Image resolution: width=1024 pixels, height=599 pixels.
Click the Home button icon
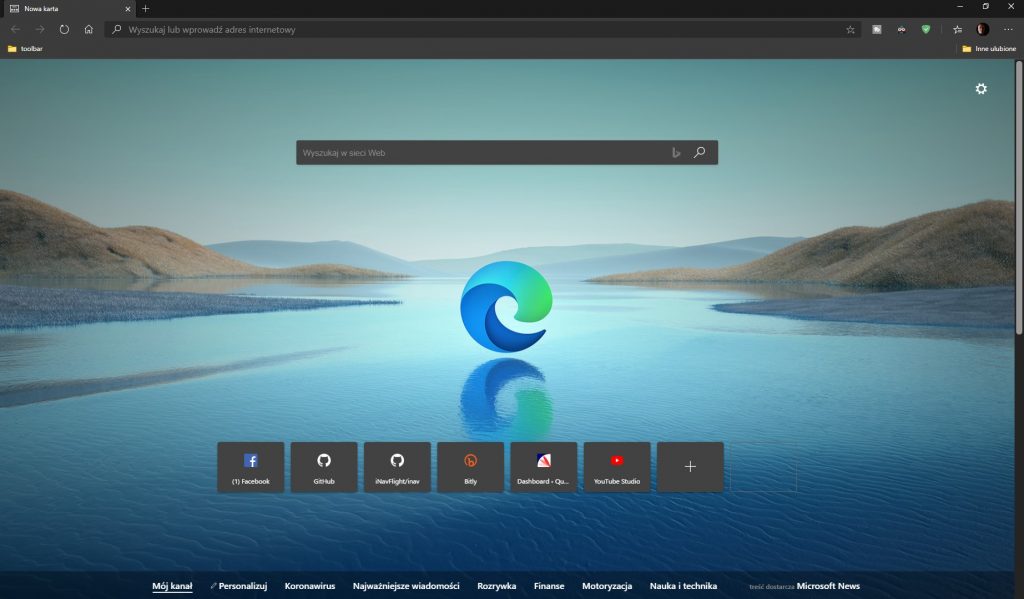(88, 30)
